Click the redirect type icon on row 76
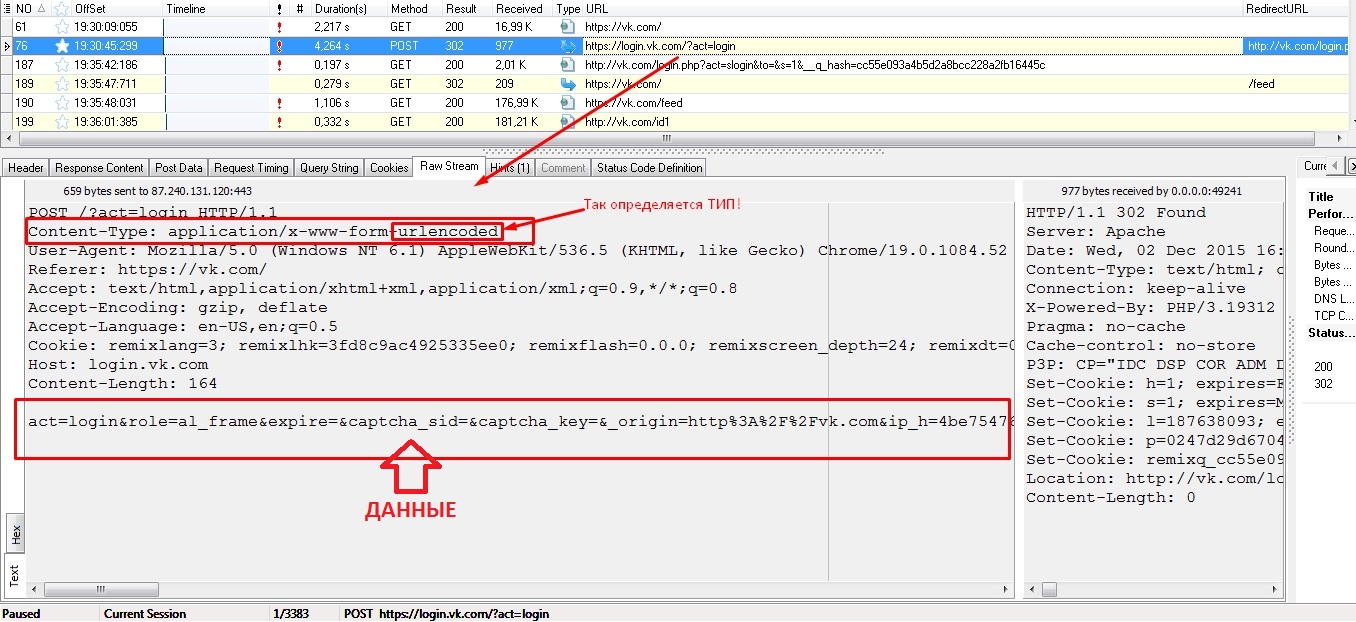This screenshot has height=622, width=1356. (568, 46)
